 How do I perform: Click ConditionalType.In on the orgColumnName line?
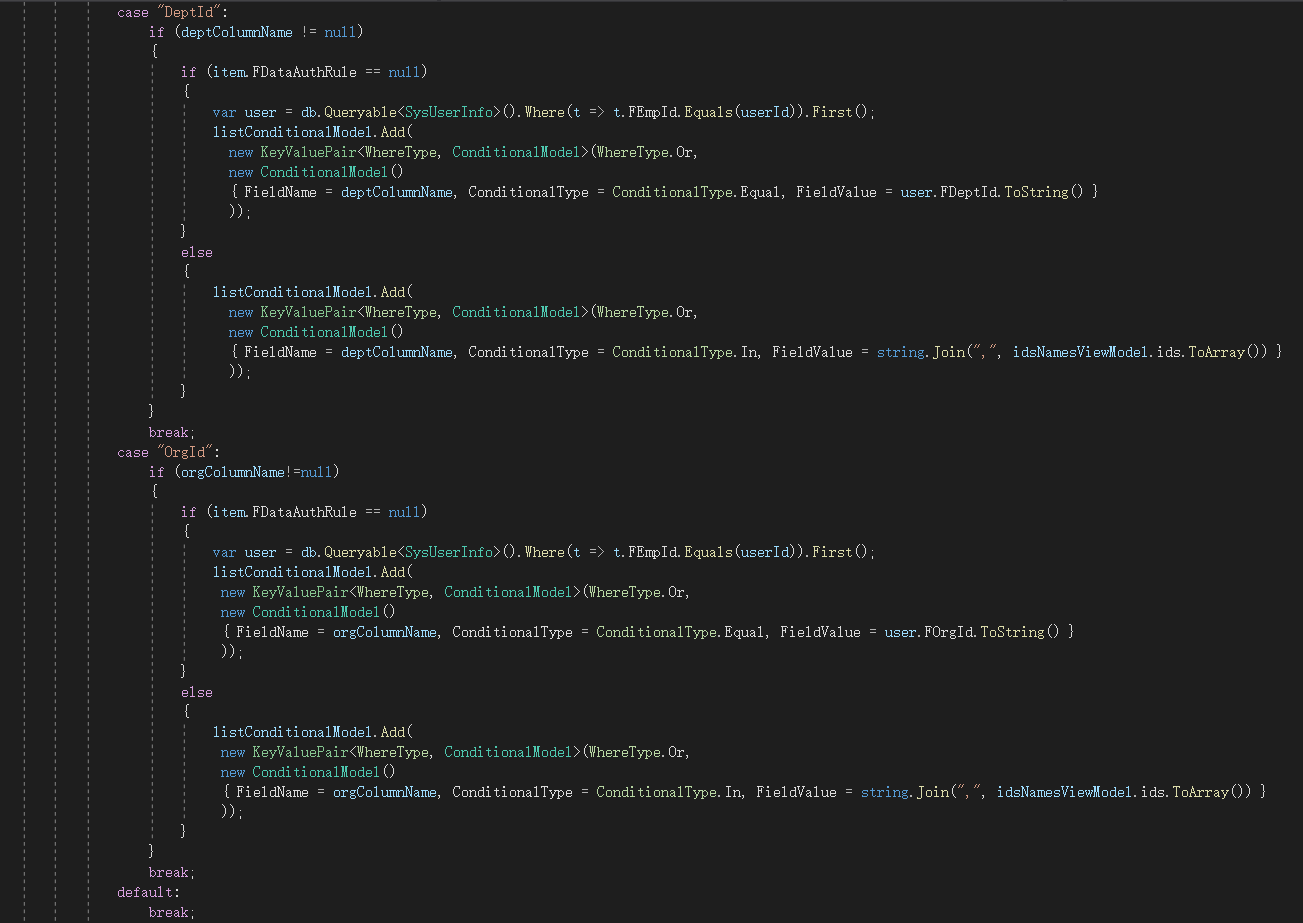pos(668,792)
